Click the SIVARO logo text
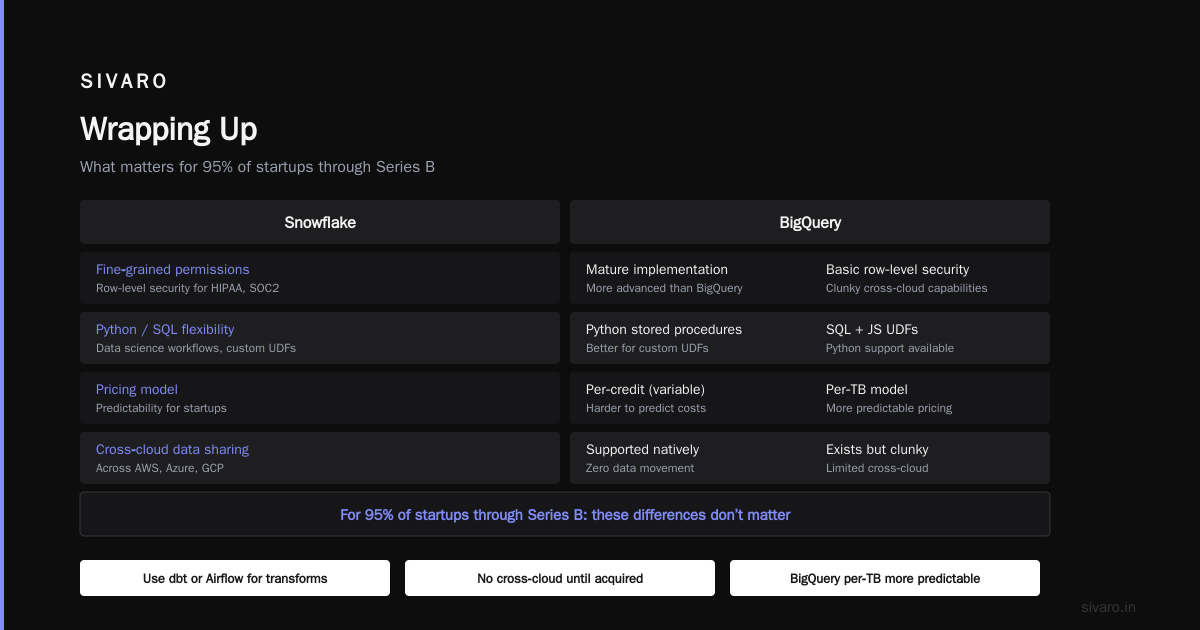 [x=124, y=82]
